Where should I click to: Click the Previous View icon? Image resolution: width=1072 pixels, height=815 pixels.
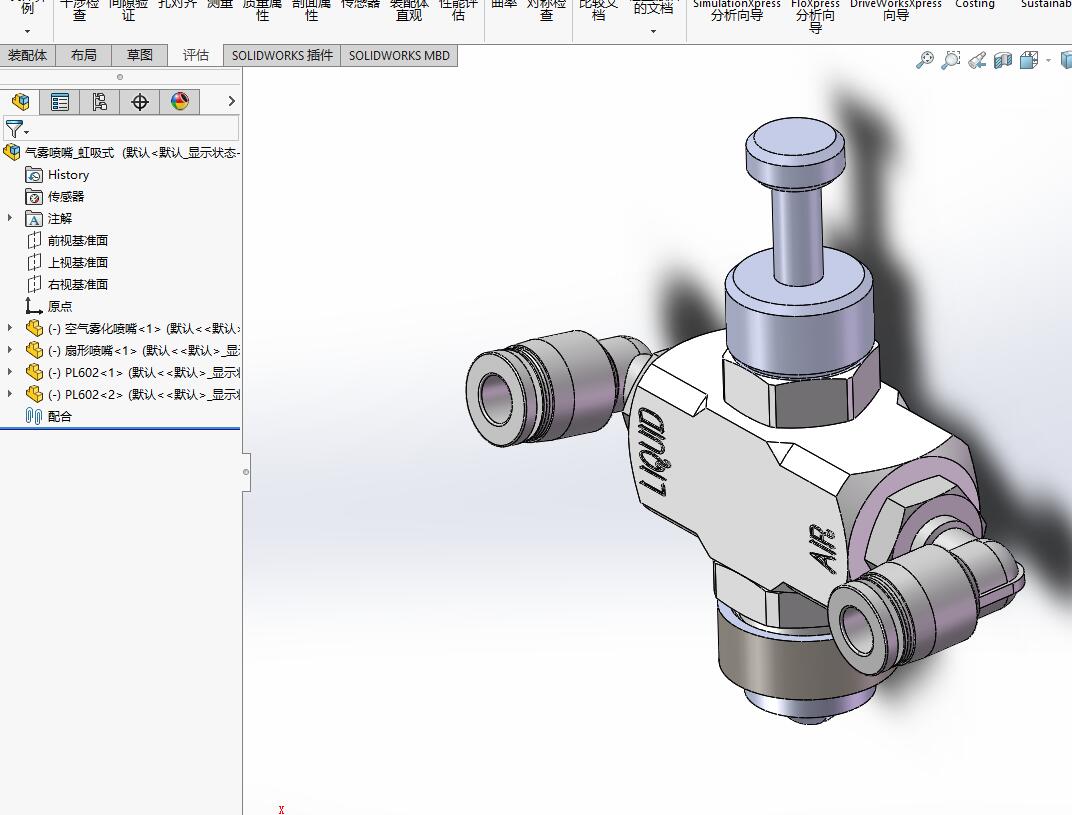click(976, 60)
